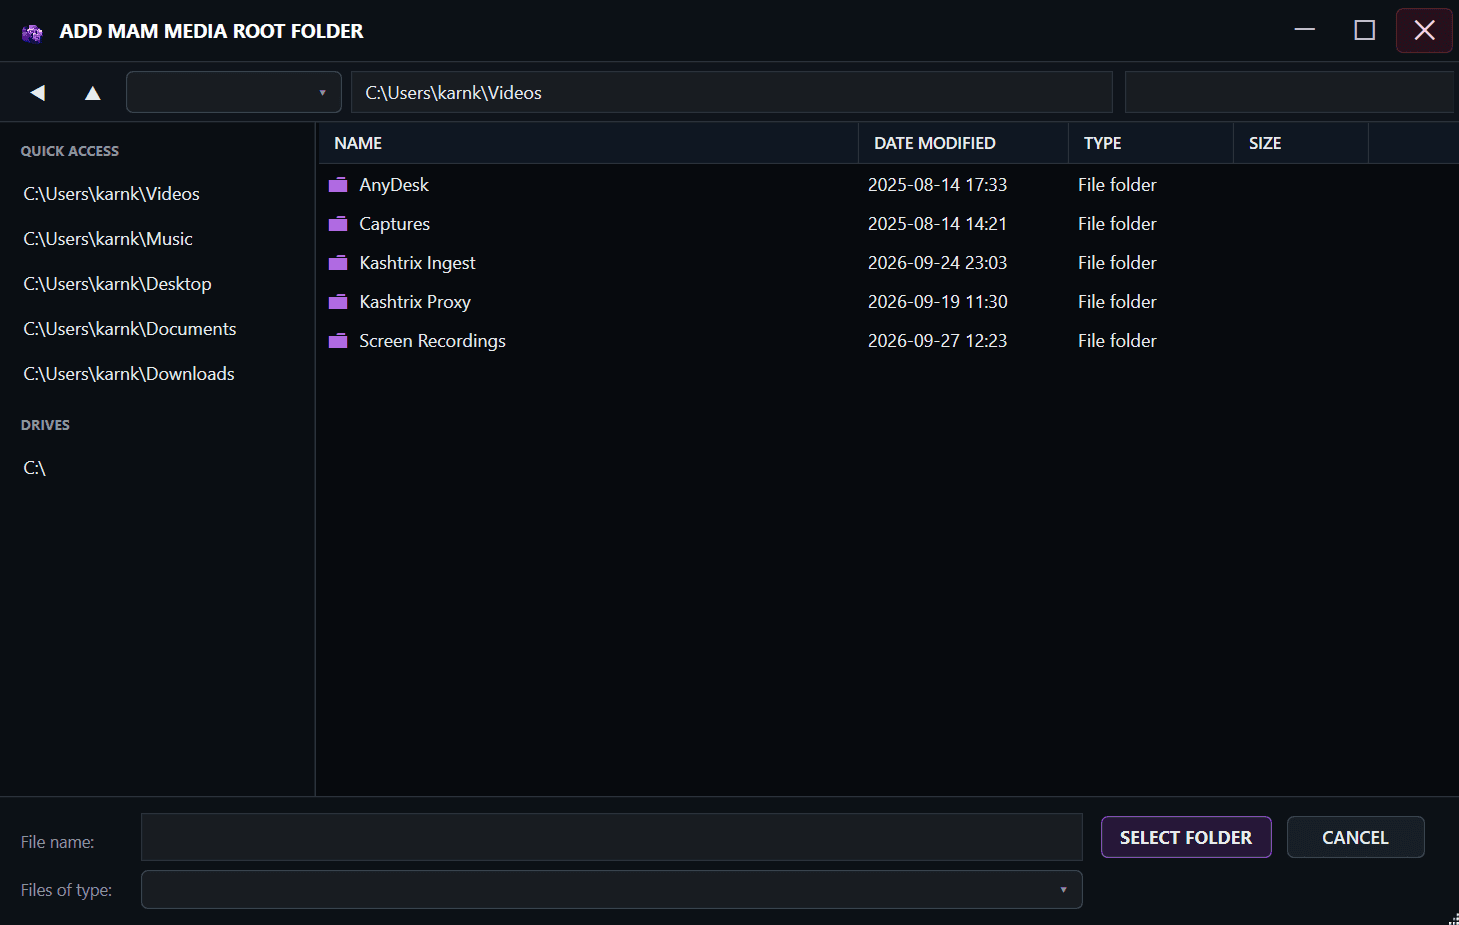Screen dimensions: 1459x925
Task: Sort by the Name column header
Action: click(589, 143)
